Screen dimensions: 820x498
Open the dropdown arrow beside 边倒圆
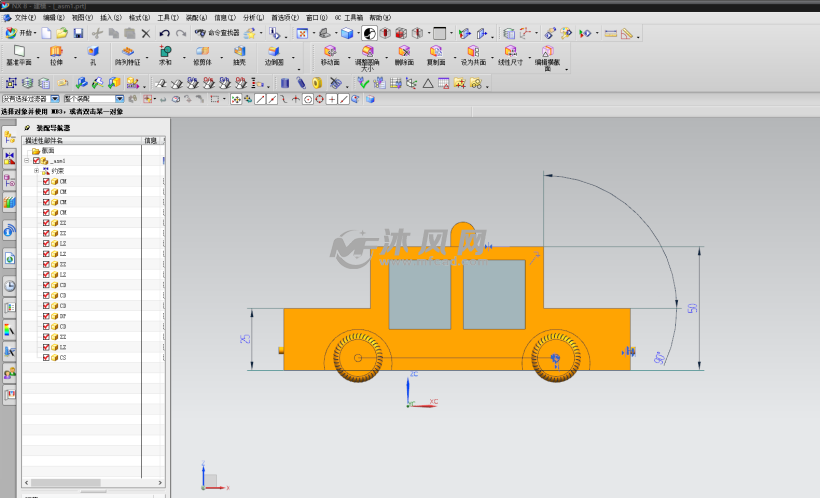(x=293, y=57)
